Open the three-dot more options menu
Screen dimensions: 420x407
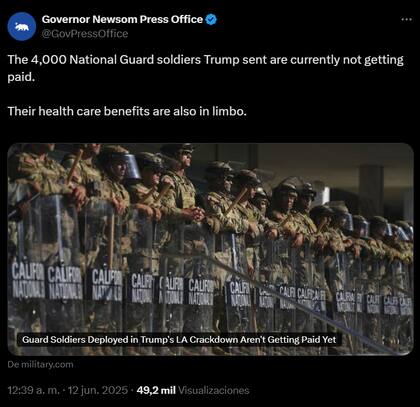coord(406,19)
